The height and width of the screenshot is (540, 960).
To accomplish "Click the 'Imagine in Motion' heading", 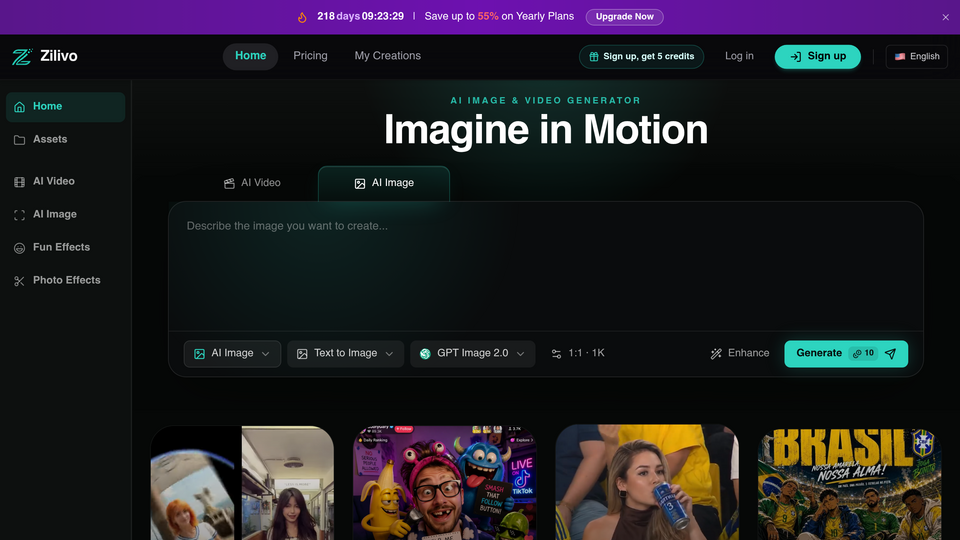I will 546,130.
